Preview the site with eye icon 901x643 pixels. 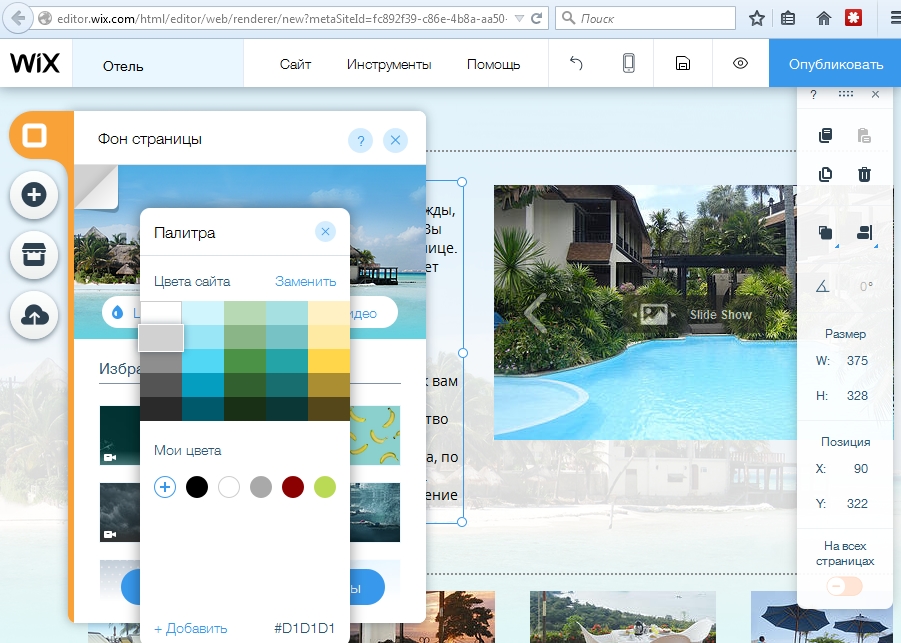pyautogui.click(x=740, y=64)
